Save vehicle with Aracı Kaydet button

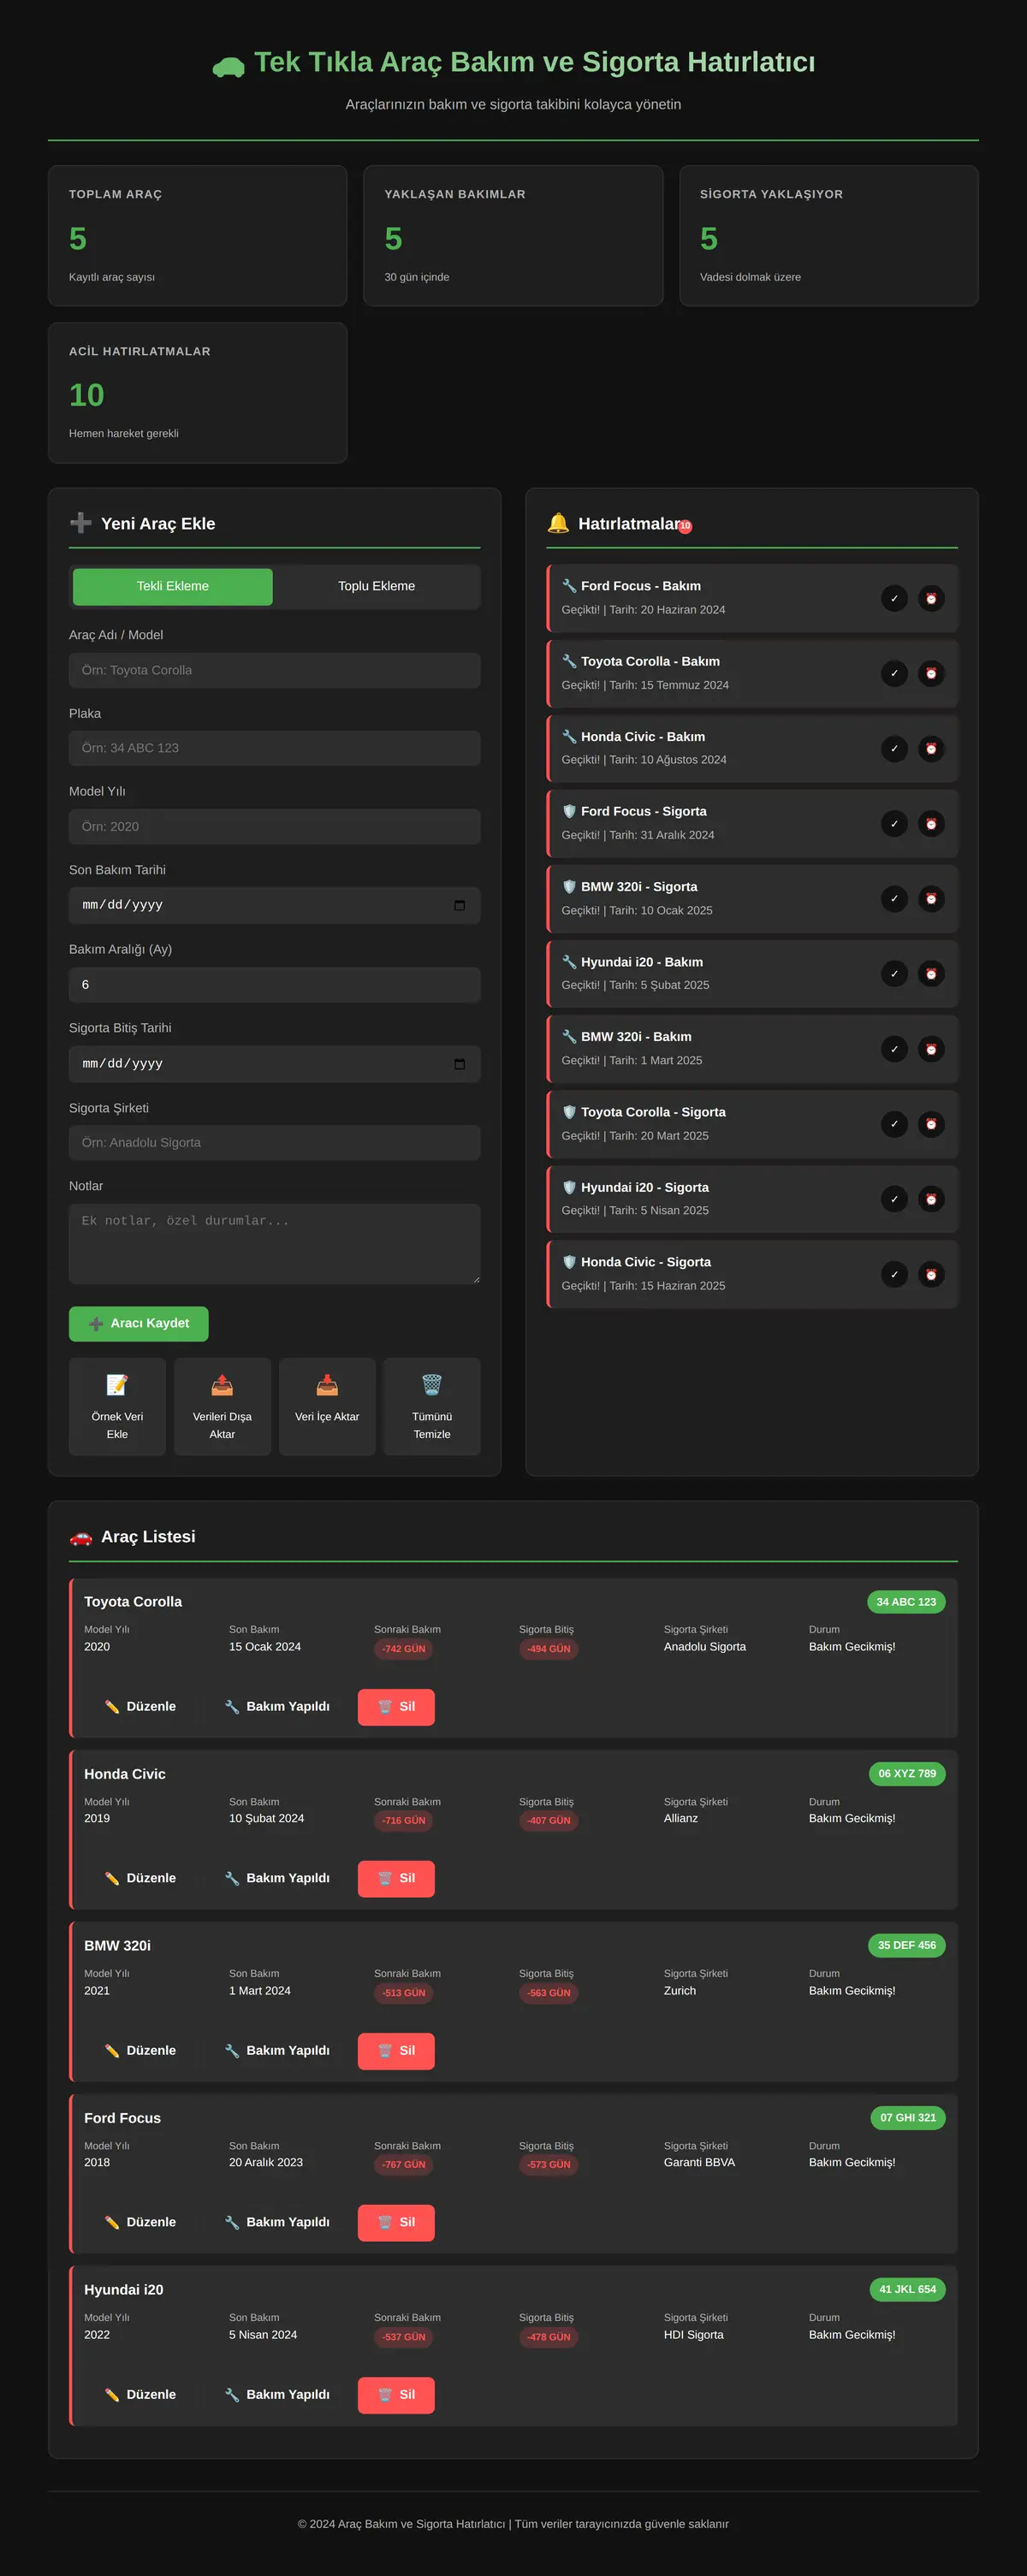click(x=139, y=1323)
